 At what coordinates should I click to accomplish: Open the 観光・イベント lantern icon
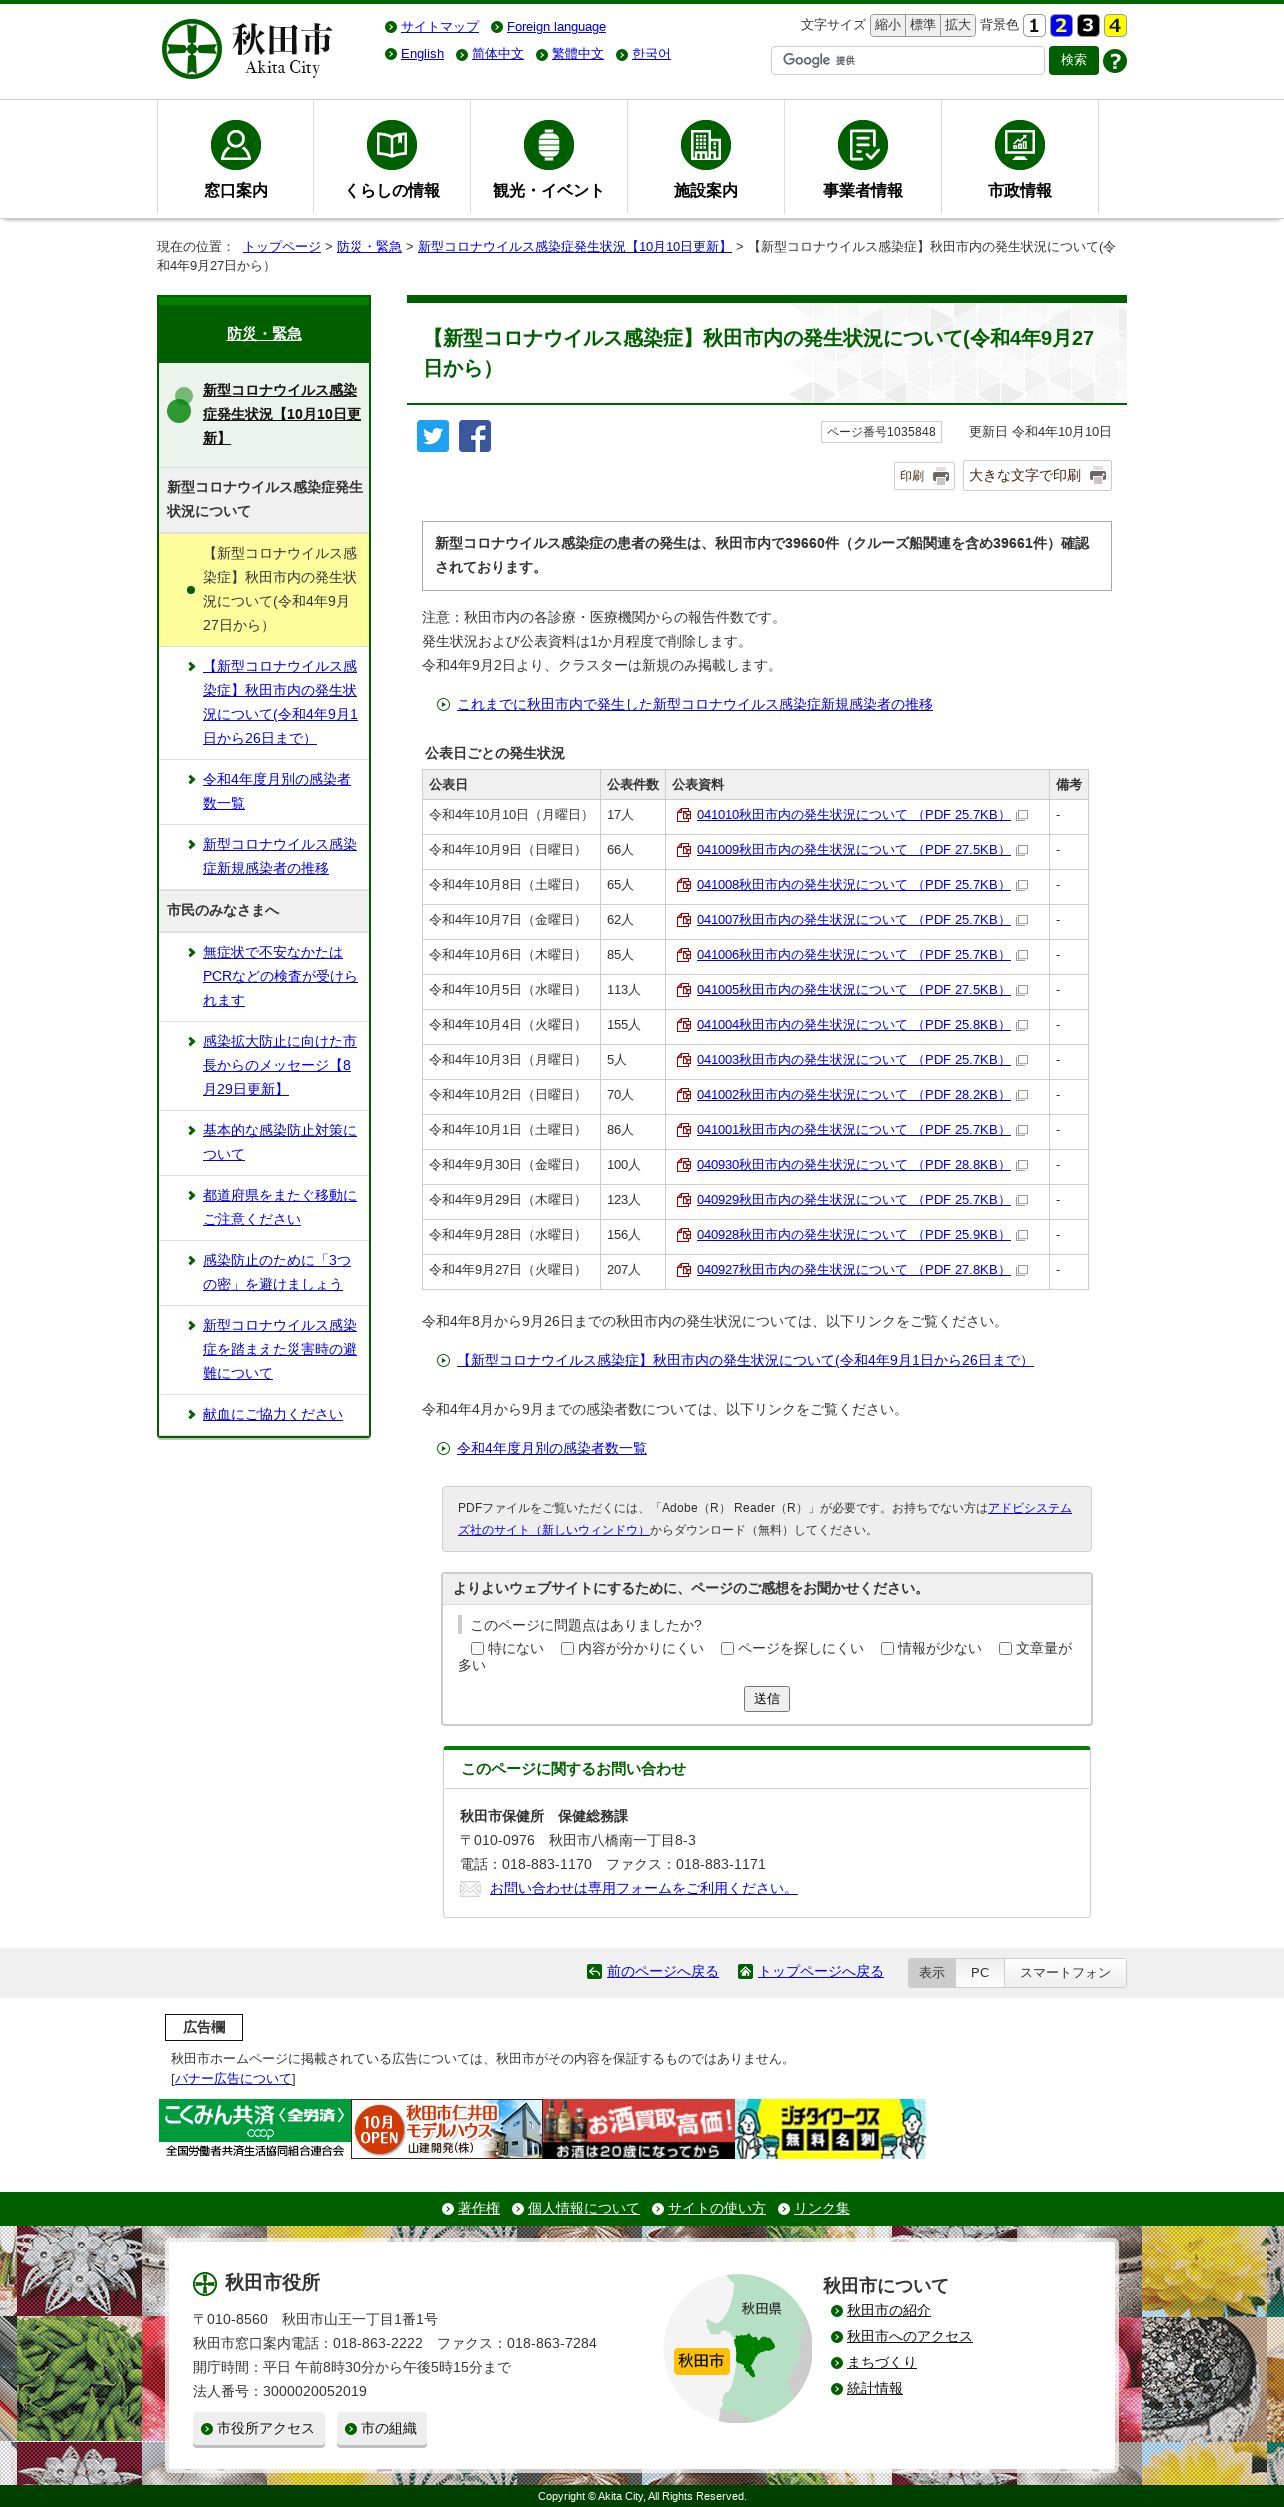click(549, 144)
